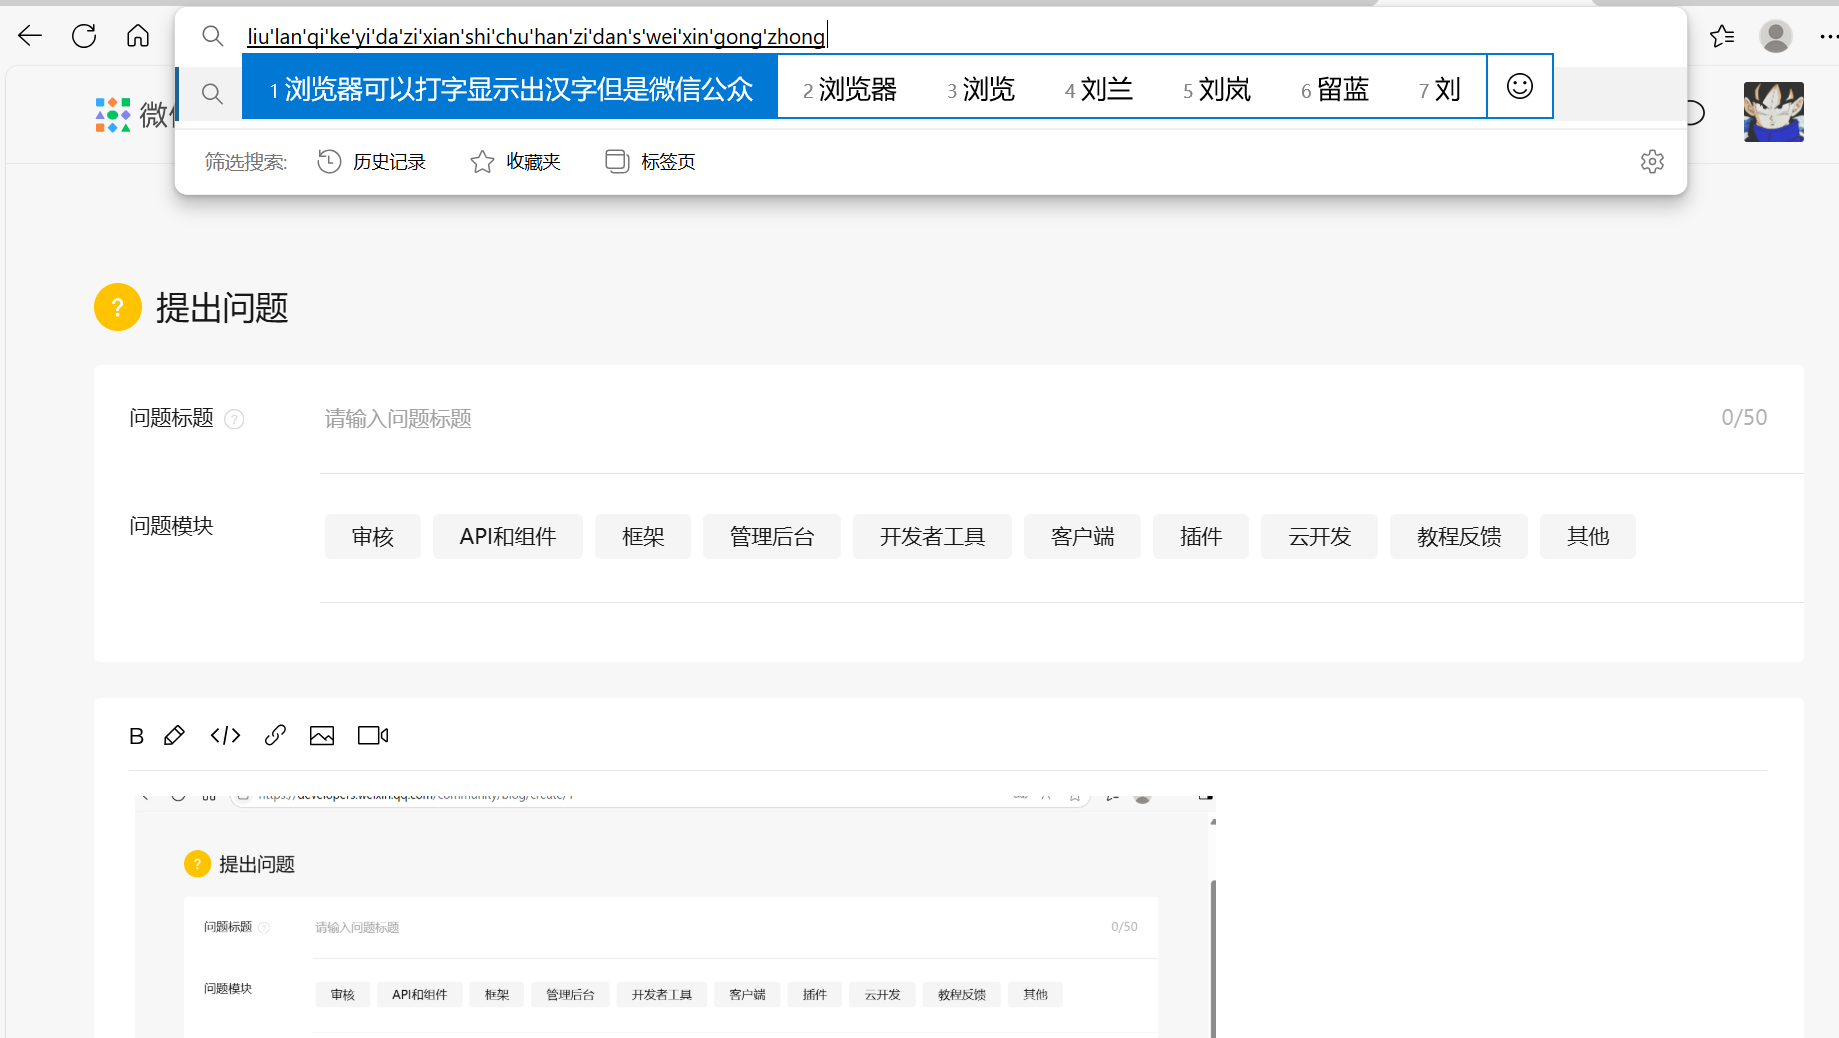Insert a code block with the code icon

226,736
